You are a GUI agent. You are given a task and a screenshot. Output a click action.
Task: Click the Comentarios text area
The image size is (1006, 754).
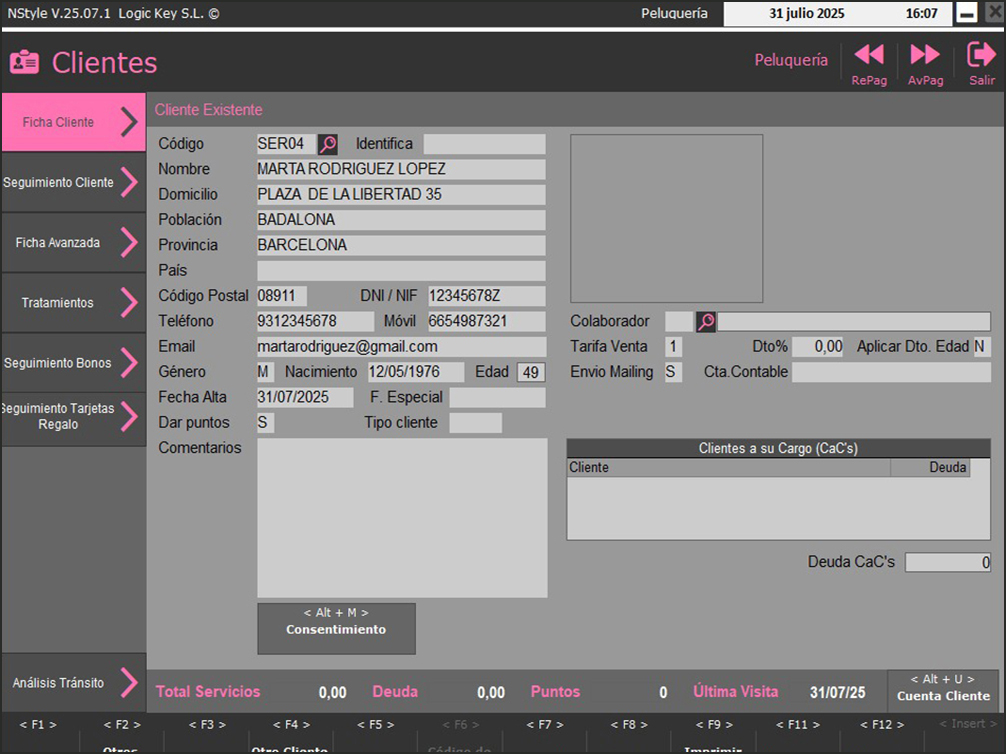[402, 517]
